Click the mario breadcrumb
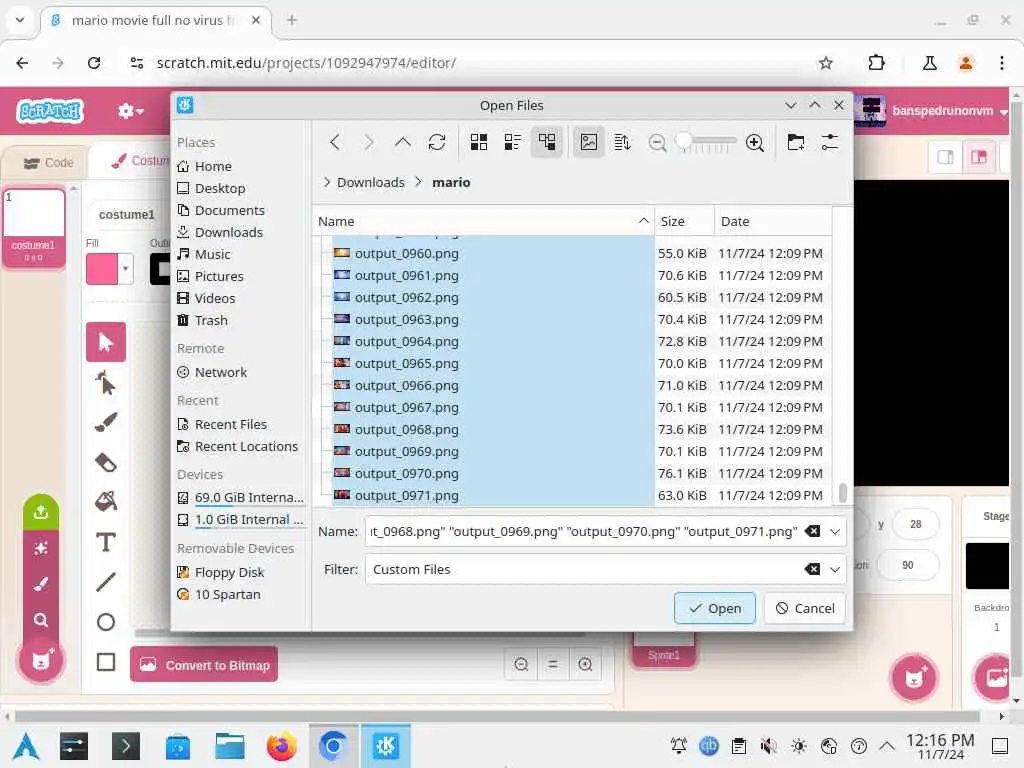The image size is (1024, 768). 451,182
